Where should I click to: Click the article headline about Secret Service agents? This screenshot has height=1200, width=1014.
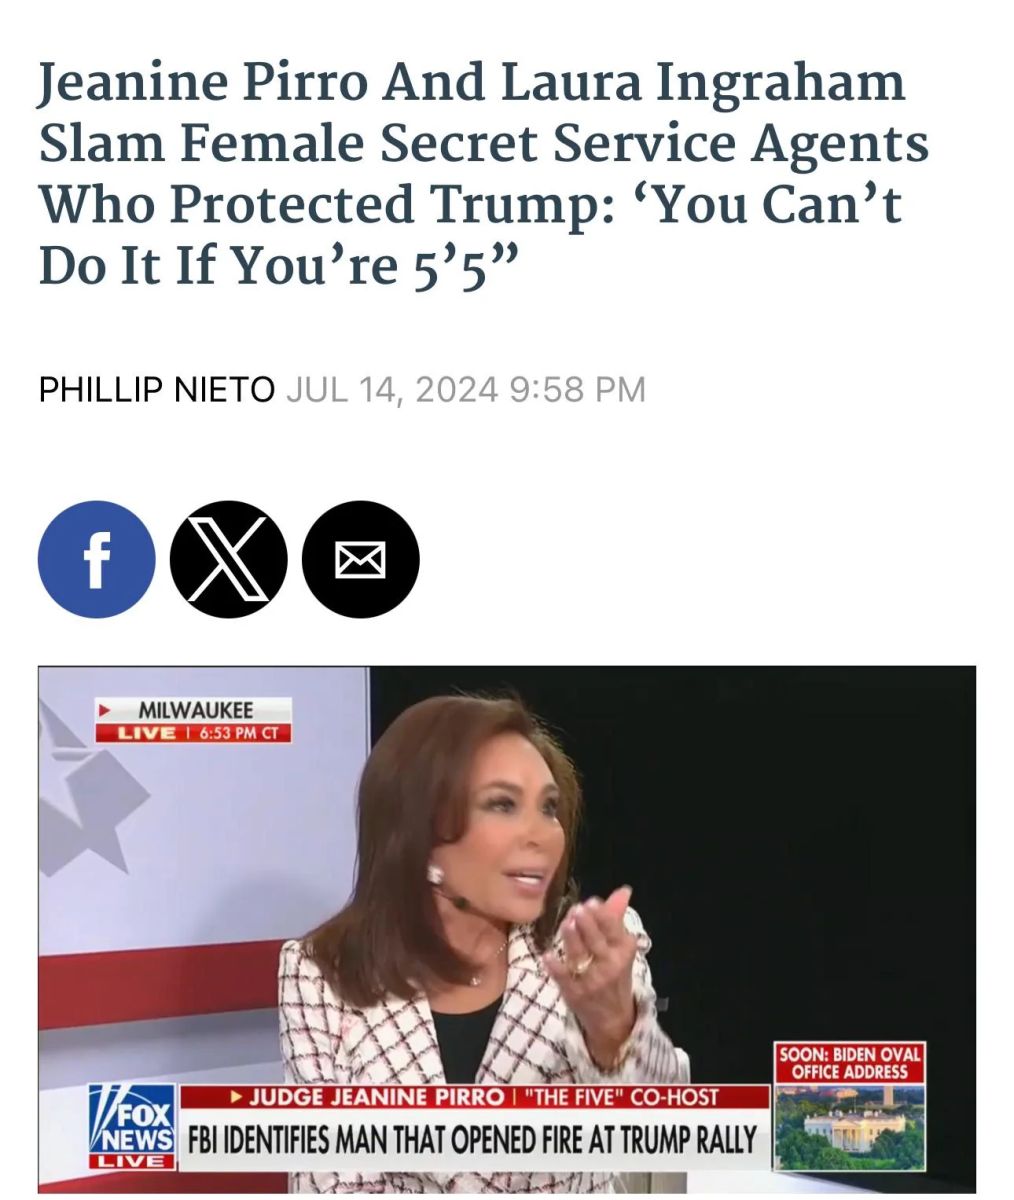click(484, 173)
